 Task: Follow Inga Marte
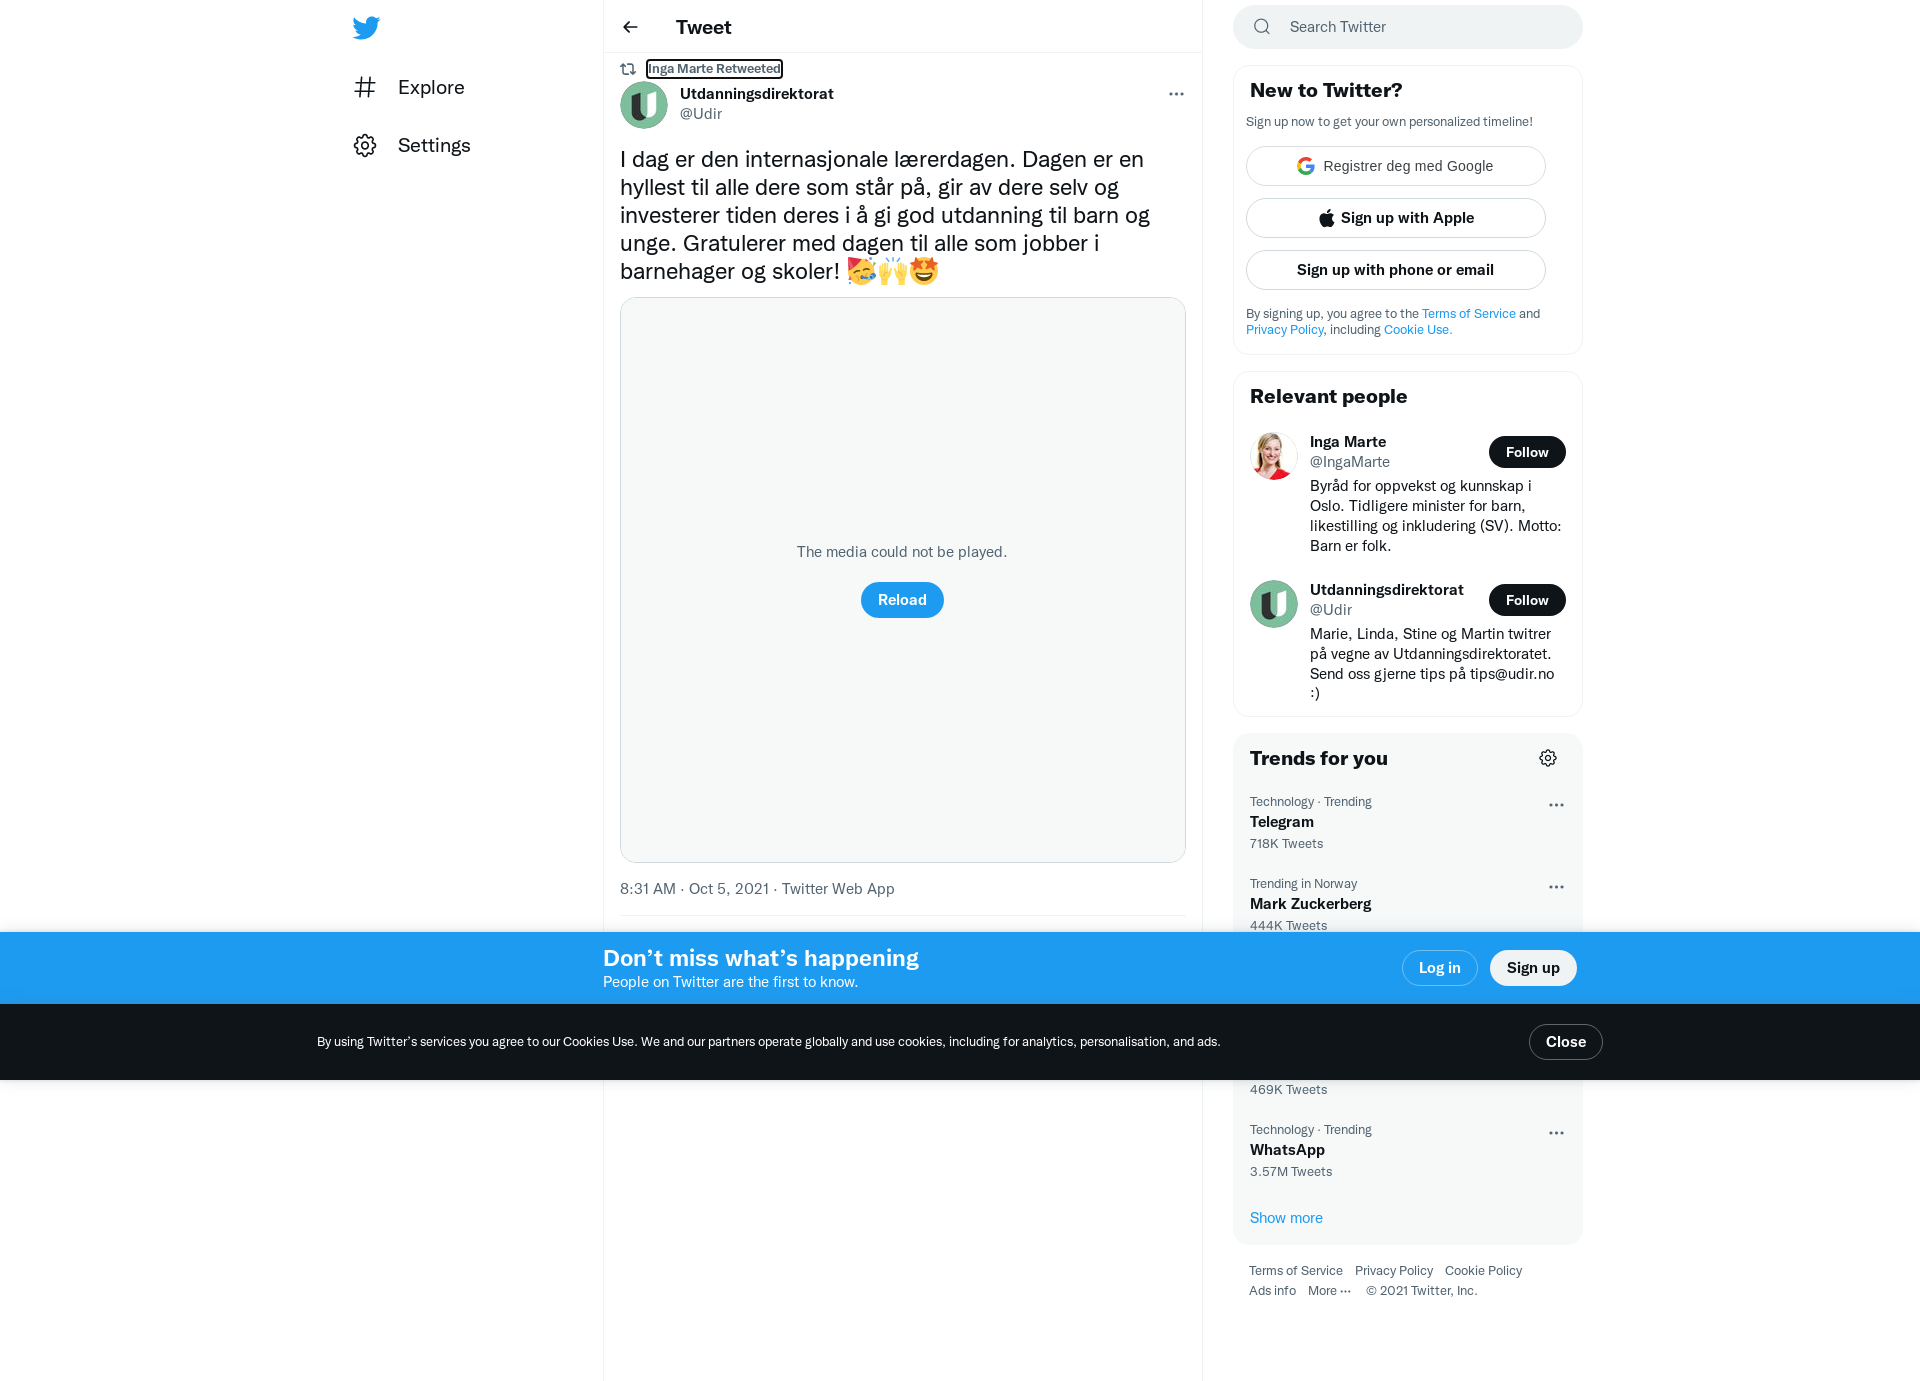(x=1527, y=452)
